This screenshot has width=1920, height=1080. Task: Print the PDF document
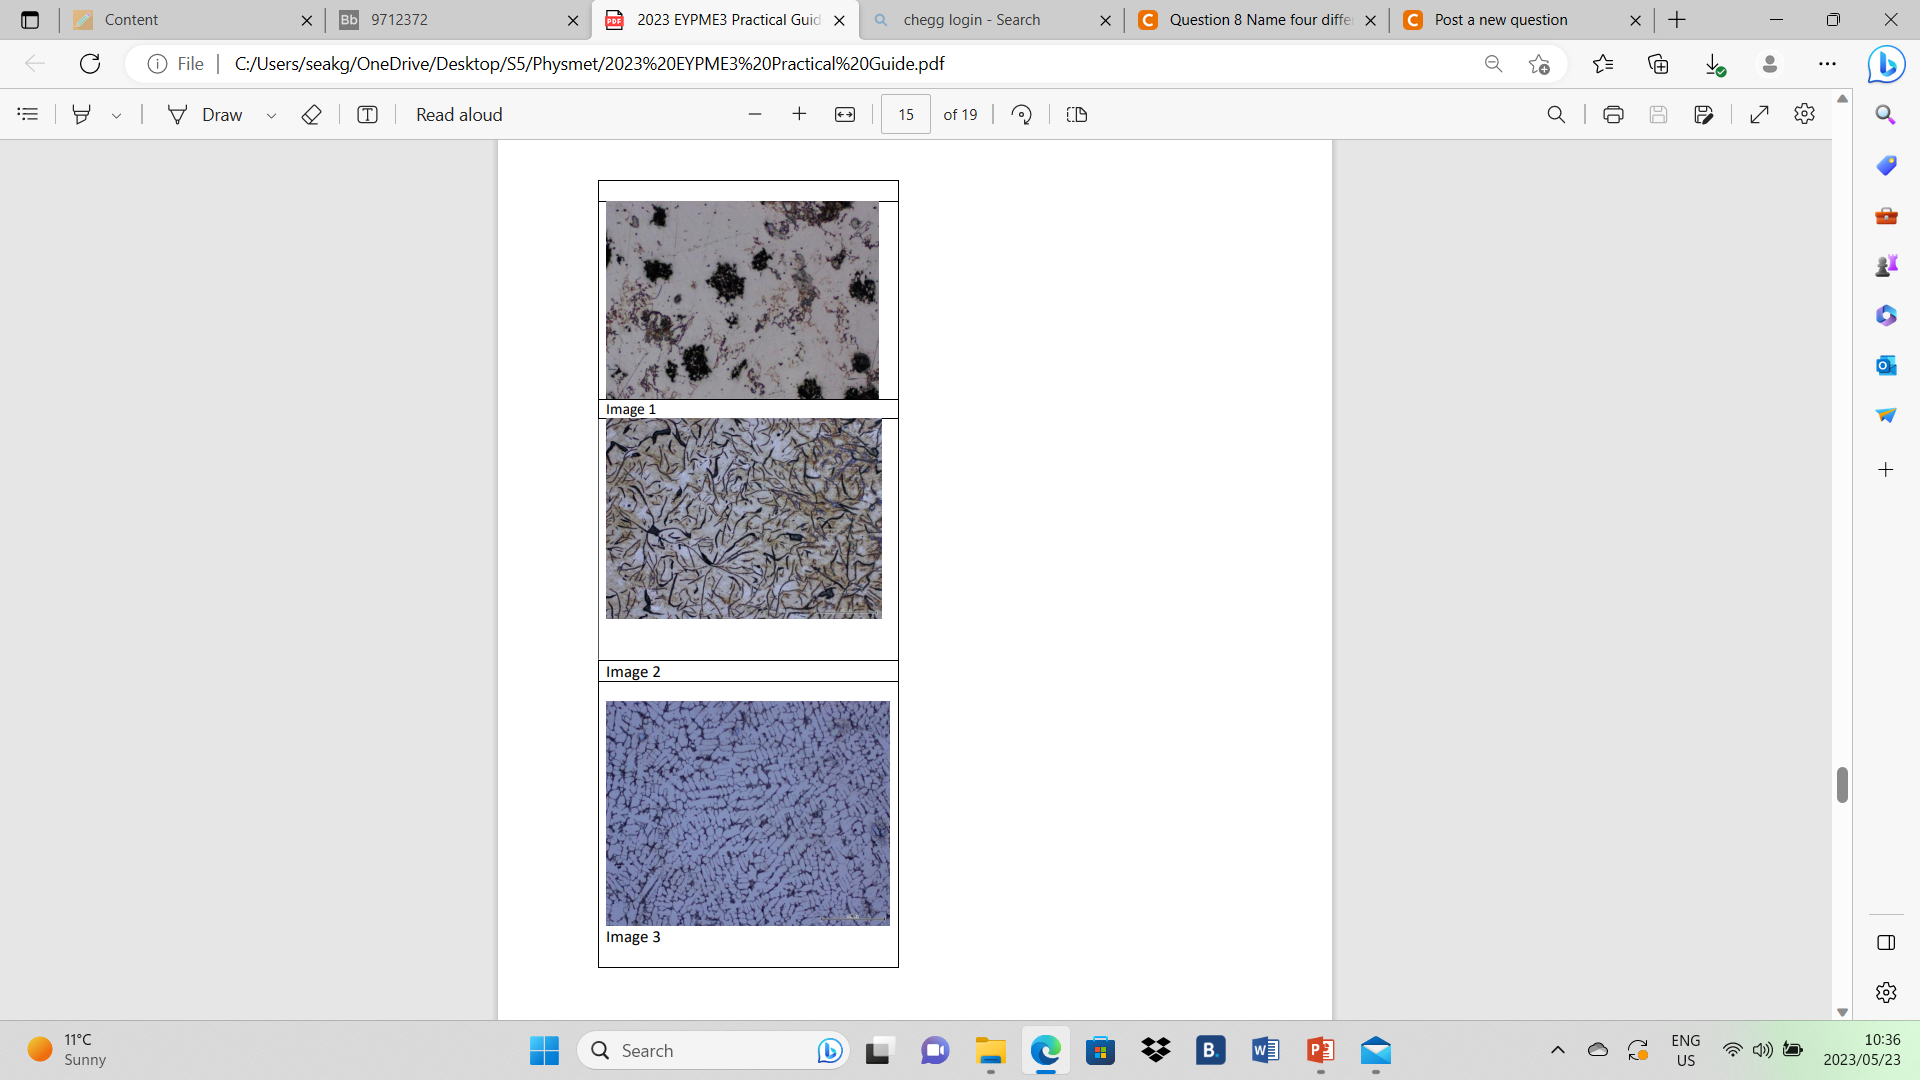coord(1613,114)
